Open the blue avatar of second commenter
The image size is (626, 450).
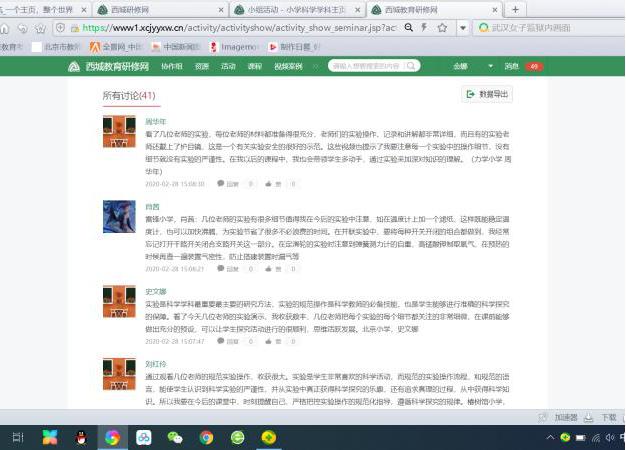pos(119,216)
